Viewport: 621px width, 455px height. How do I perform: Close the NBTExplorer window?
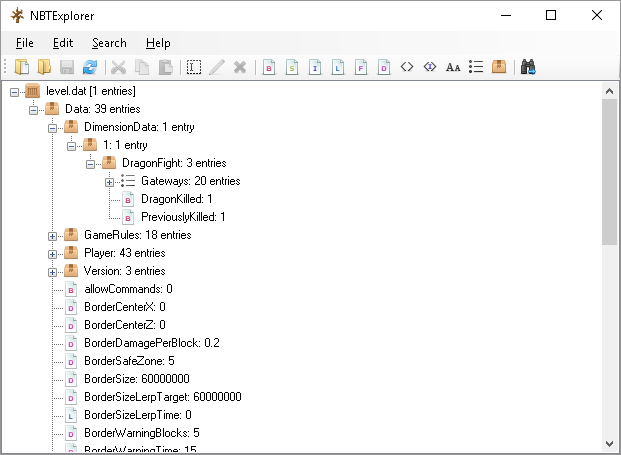click(597, 15)
